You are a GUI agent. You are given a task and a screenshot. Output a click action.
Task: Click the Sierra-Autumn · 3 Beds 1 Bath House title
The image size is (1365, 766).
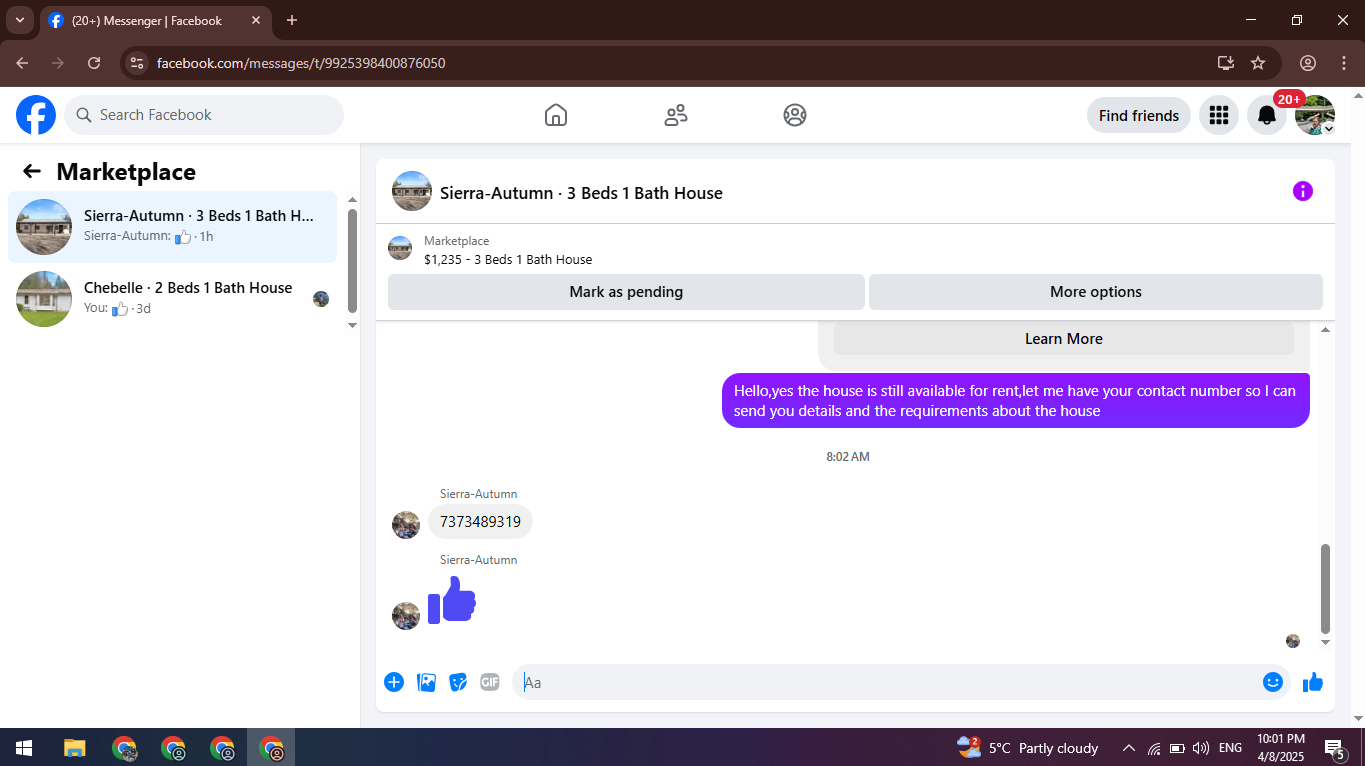581,193
